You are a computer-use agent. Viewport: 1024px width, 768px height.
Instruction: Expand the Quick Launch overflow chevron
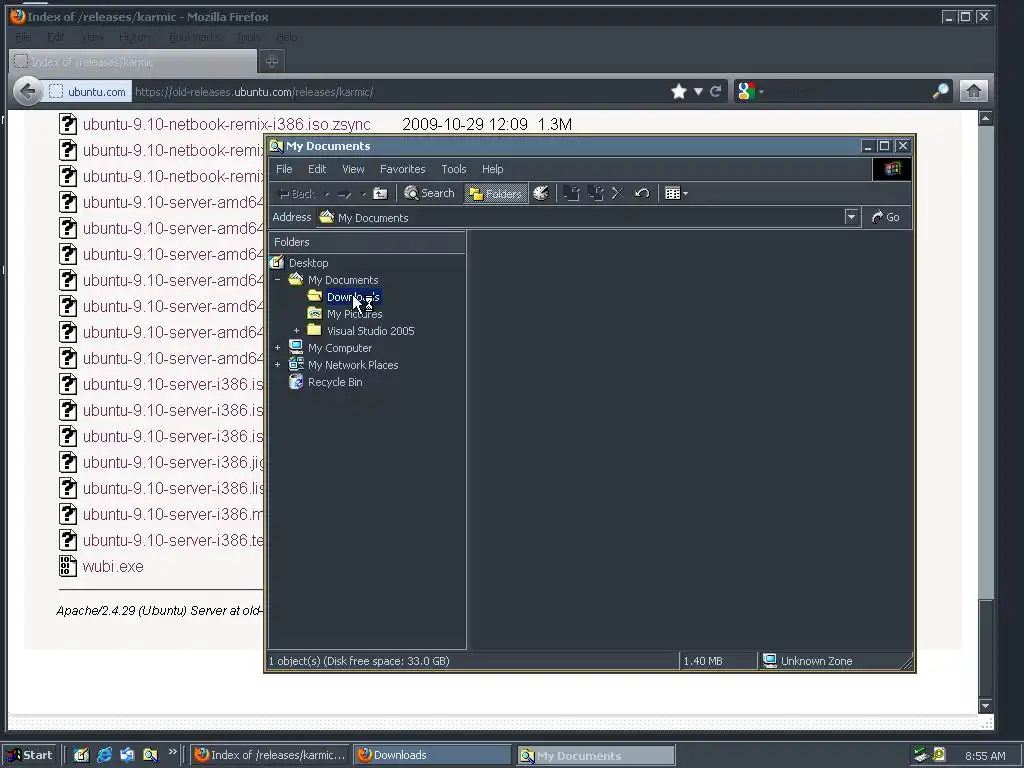click(172, 752)
